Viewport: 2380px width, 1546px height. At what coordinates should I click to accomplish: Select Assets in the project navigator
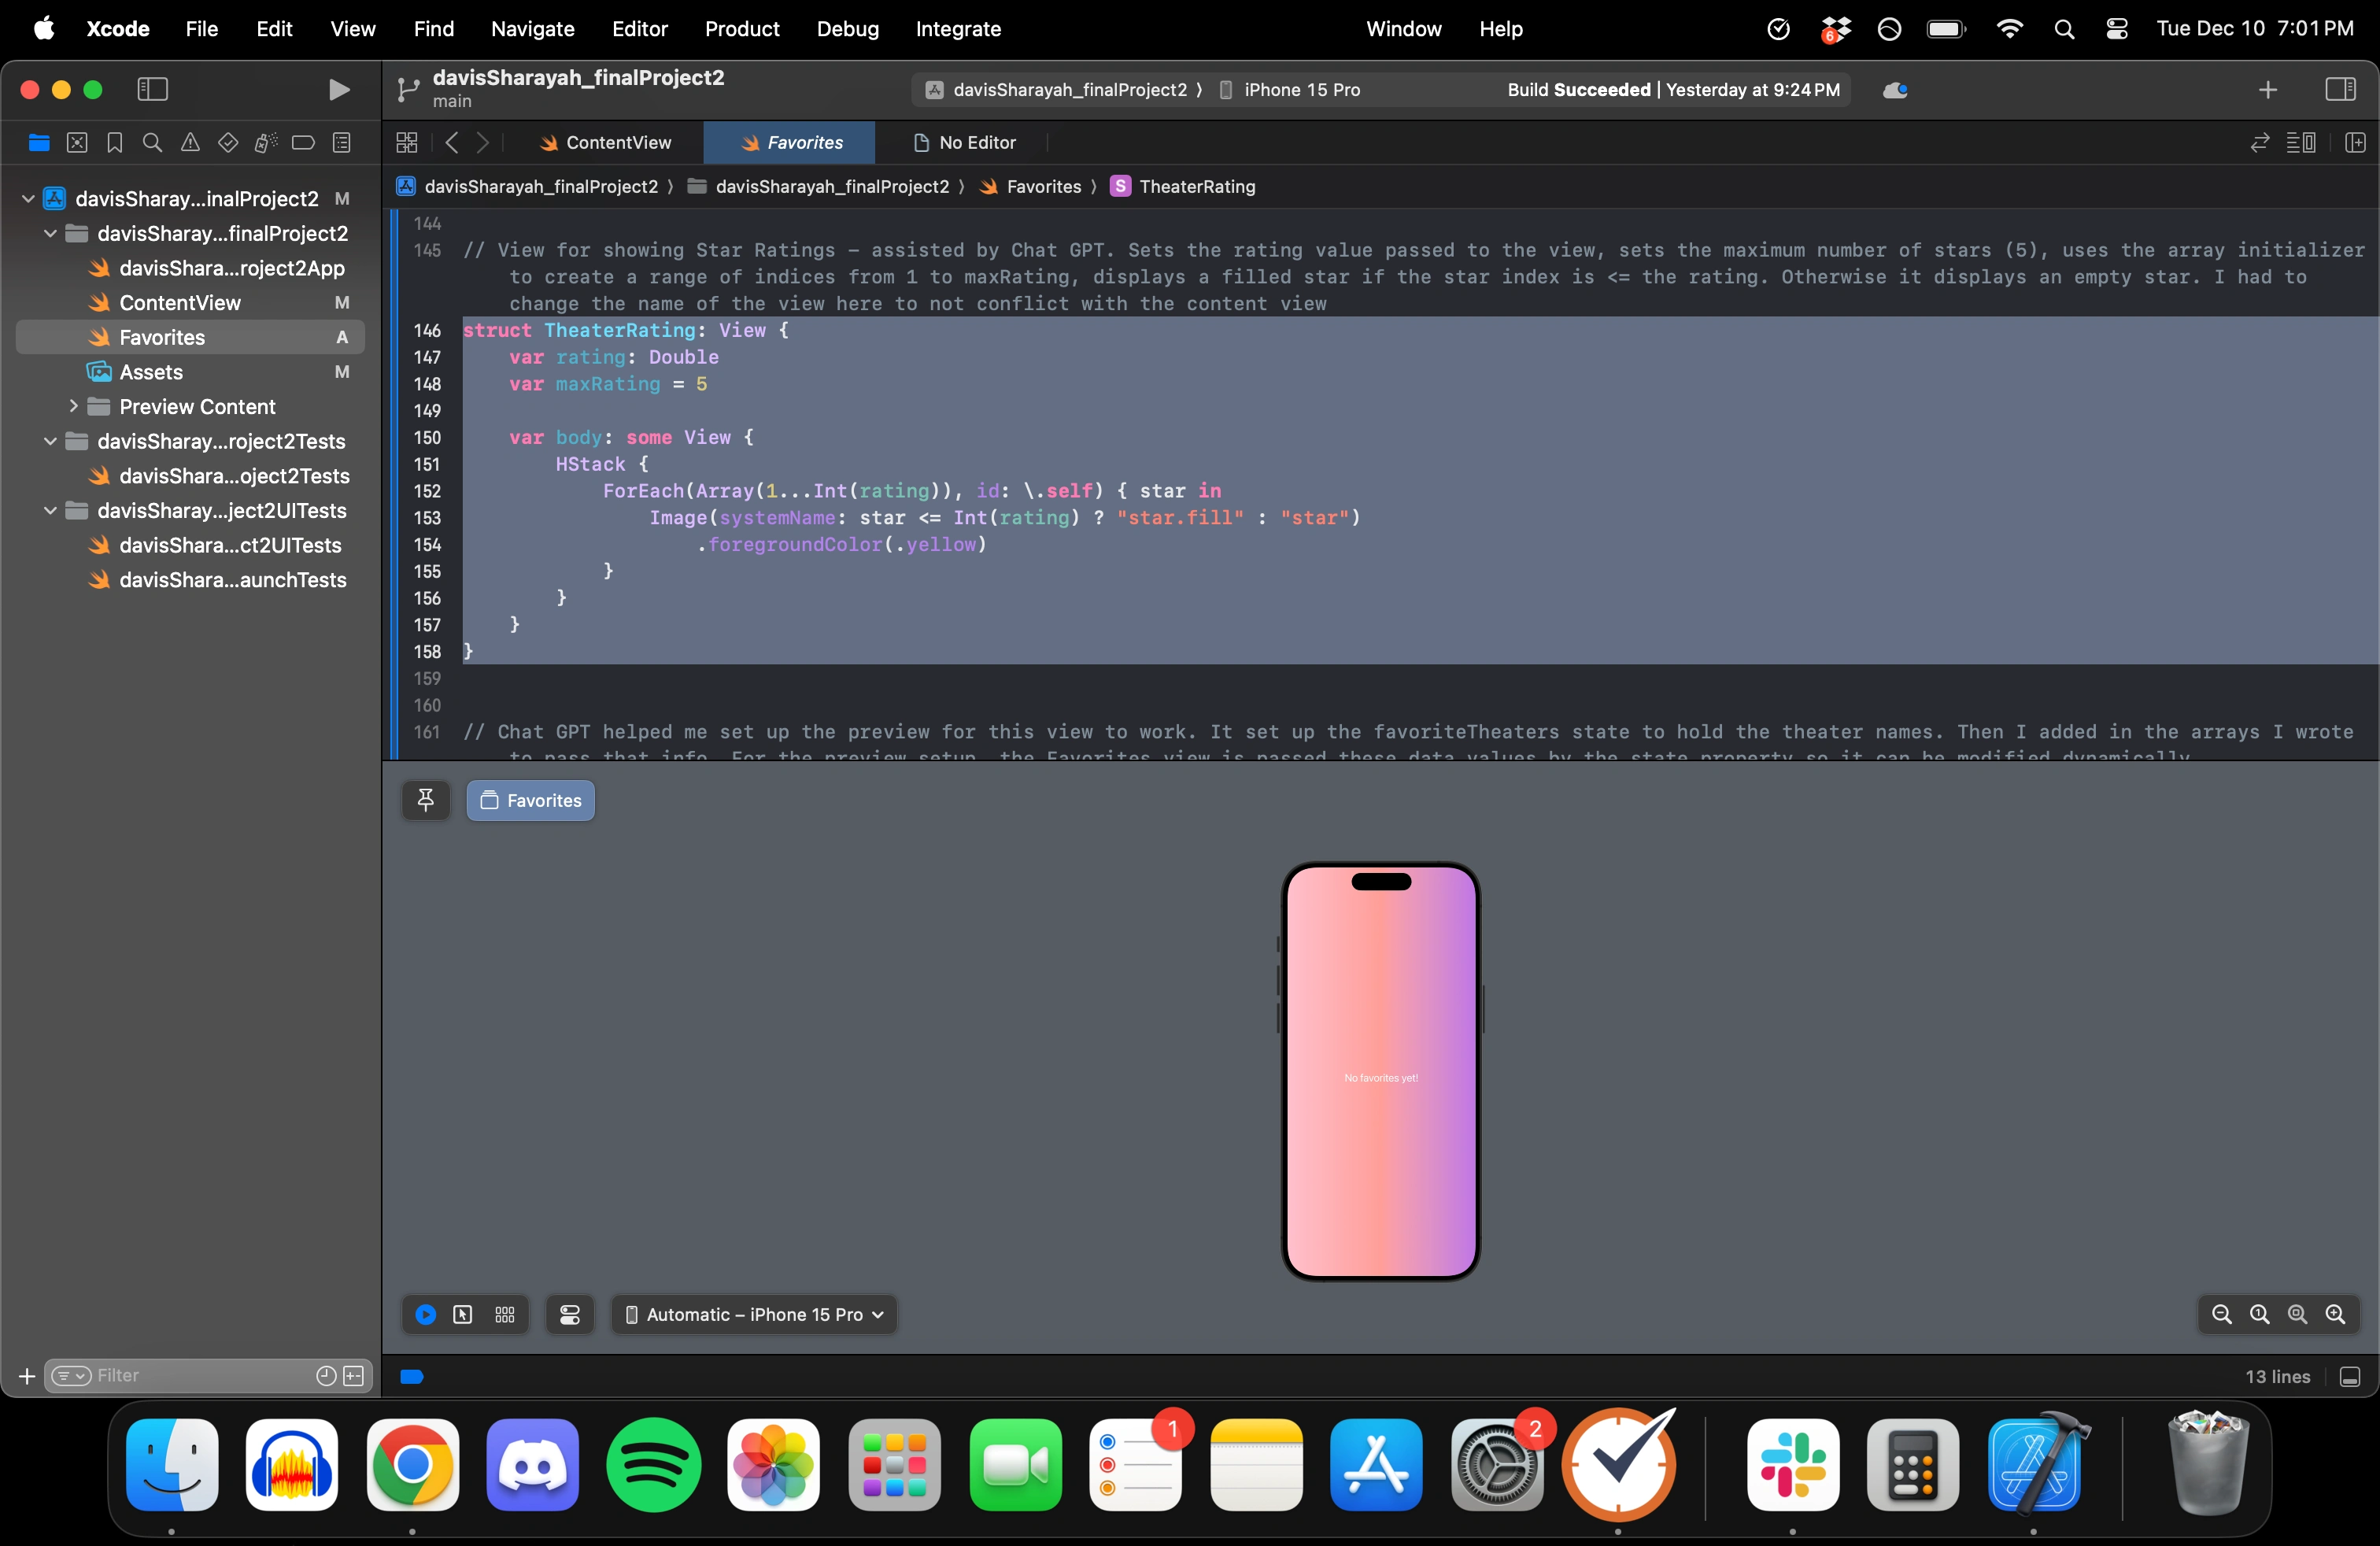(x=151, y=372)
